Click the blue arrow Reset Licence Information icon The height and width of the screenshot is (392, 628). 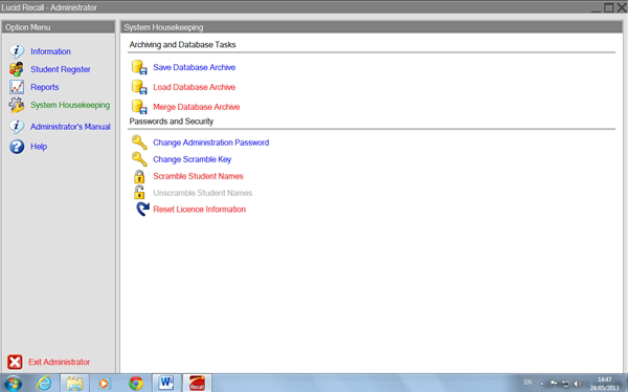click(x=143, y=209)
